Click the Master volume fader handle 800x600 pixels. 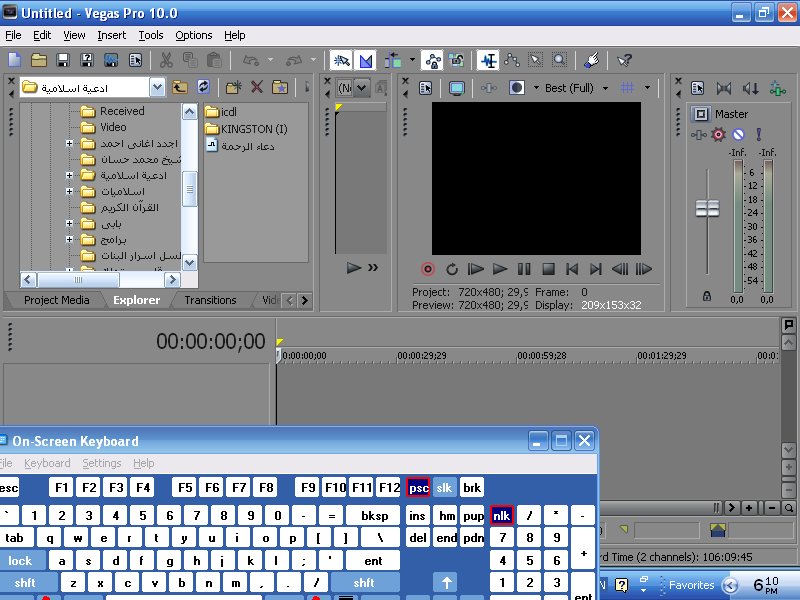click(x=707, y=208)
